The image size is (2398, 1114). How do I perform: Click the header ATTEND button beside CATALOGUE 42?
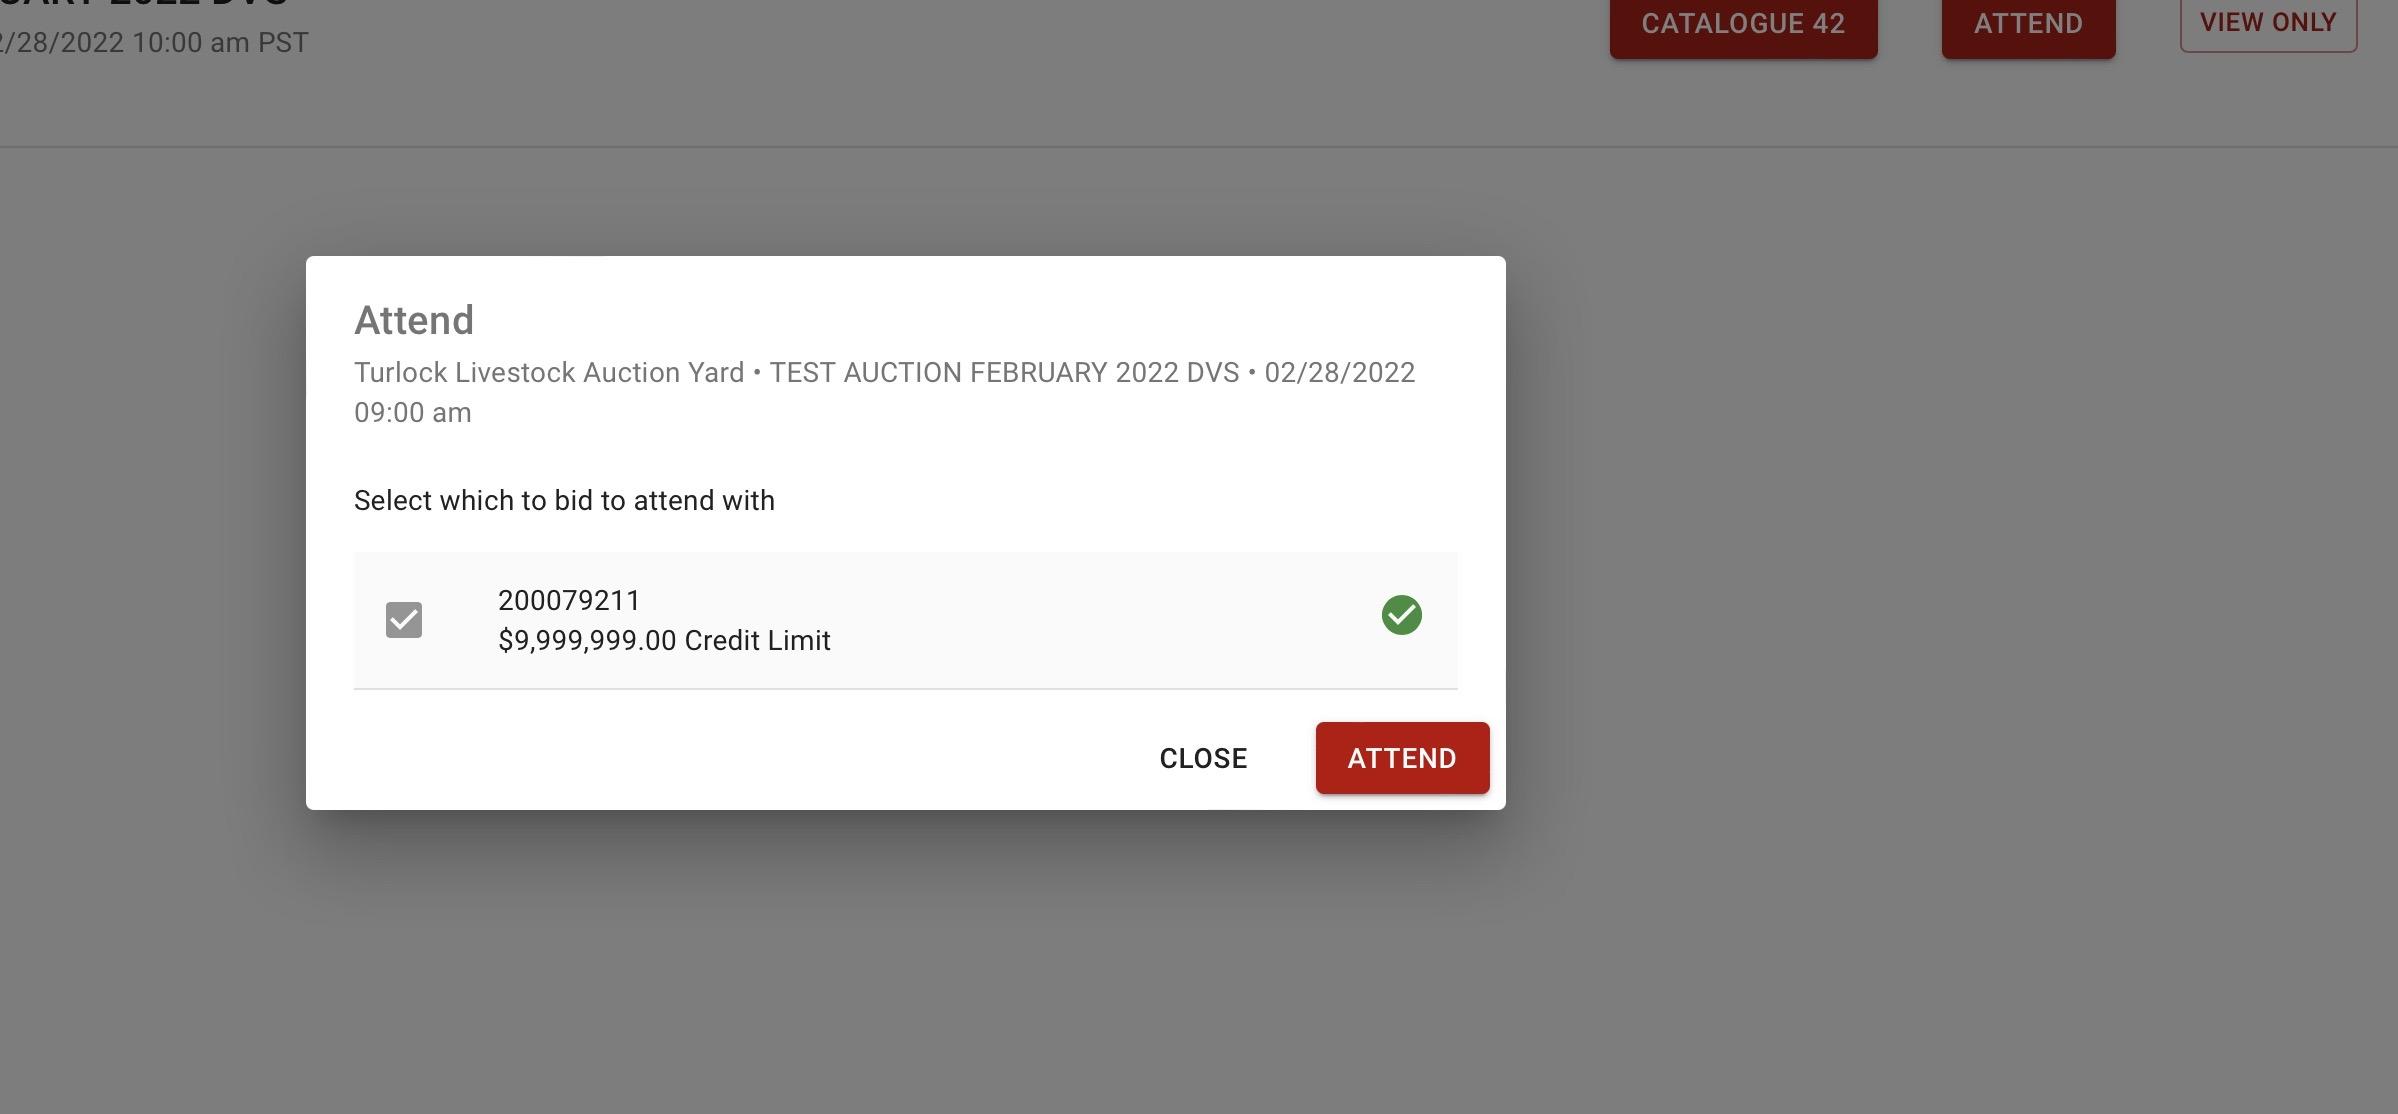2027,24
